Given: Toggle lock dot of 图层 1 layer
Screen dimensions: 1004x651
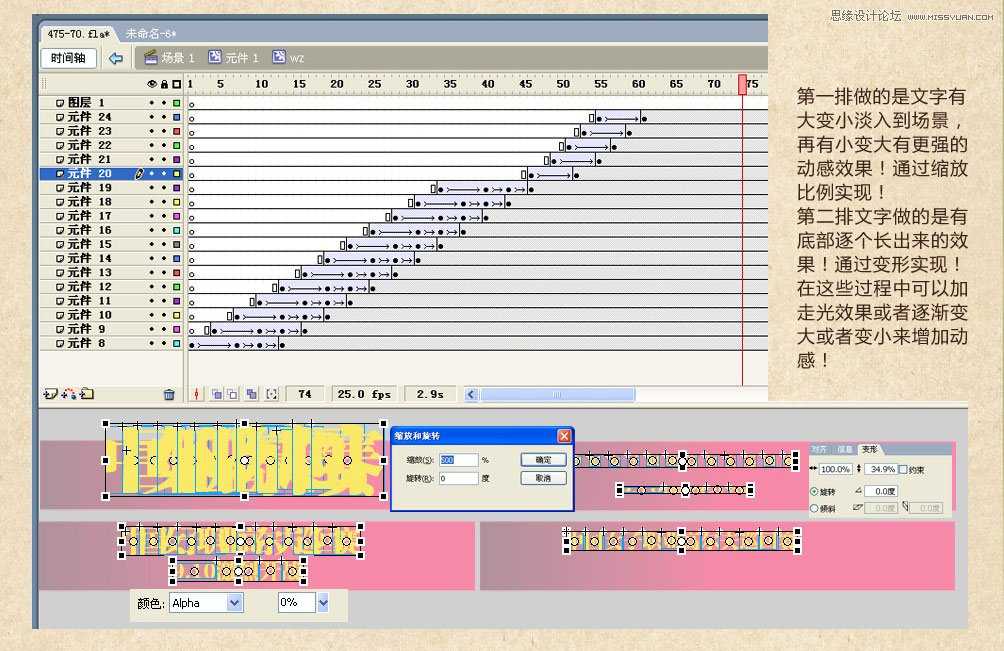Looking at the screenshot, I should click(164, 102).
